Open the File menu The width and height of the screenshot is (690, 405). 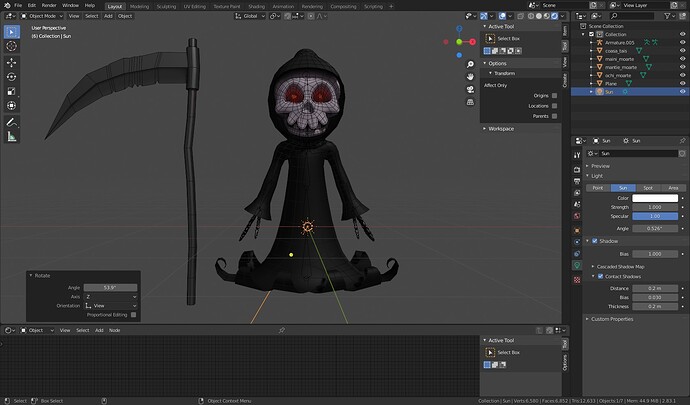[x=18, y=5]
